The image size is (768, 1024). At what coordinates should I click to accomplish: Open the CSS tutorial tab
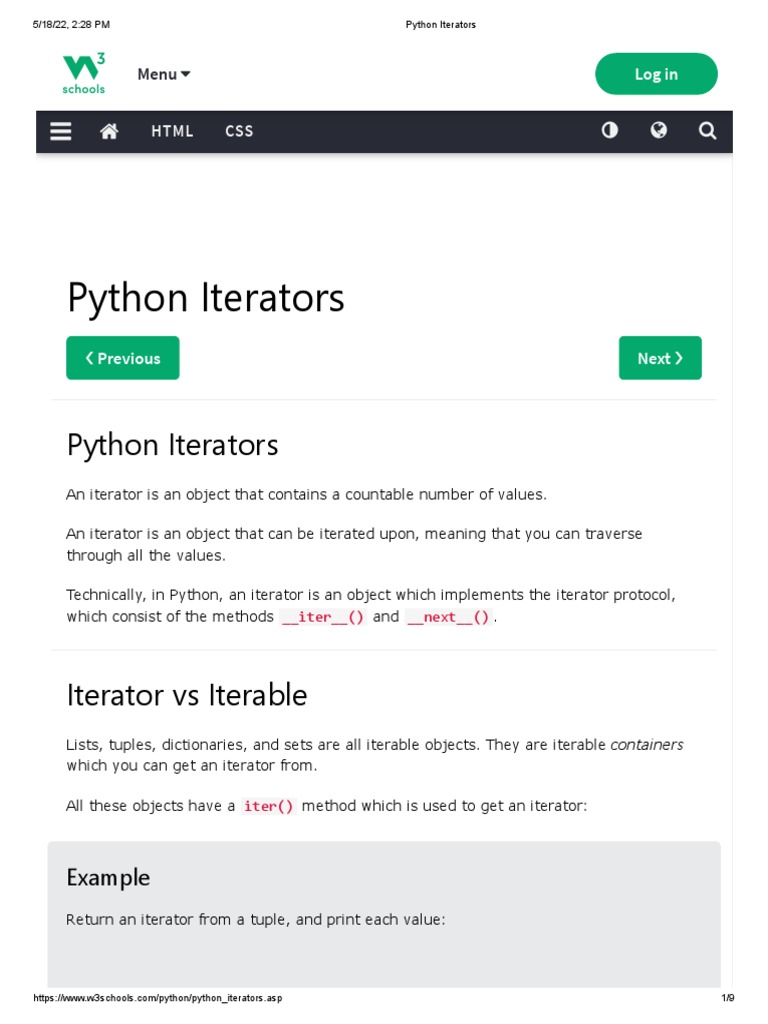(239, 131)
